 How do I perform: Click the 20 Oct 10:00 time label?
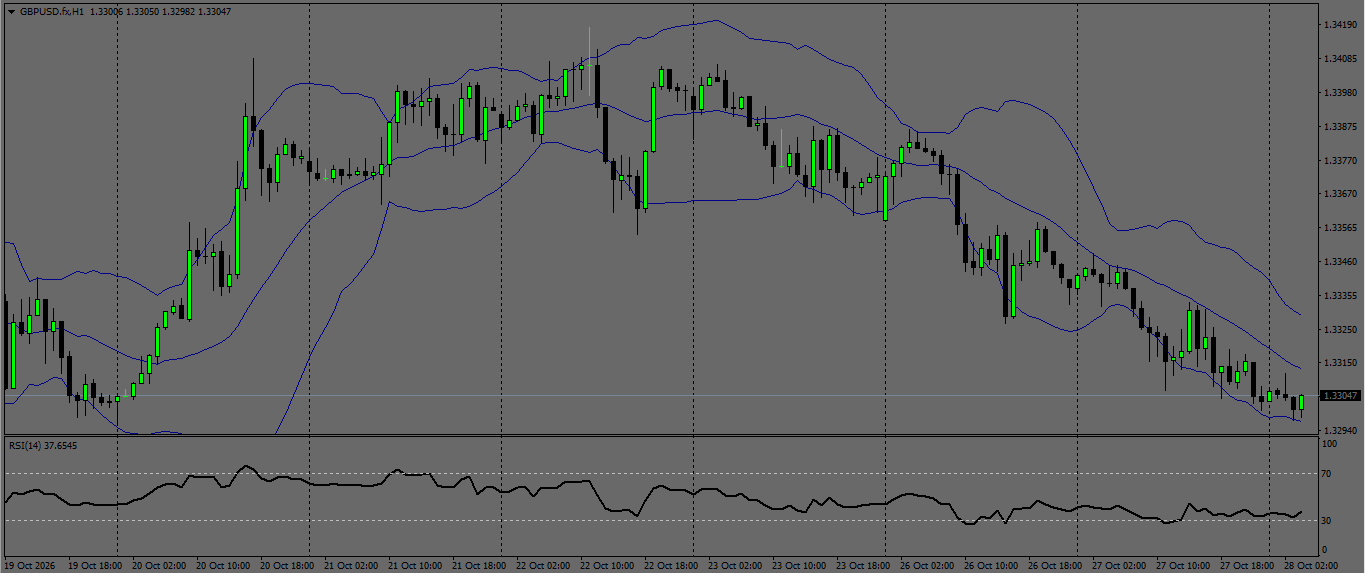tap(223, 565)
